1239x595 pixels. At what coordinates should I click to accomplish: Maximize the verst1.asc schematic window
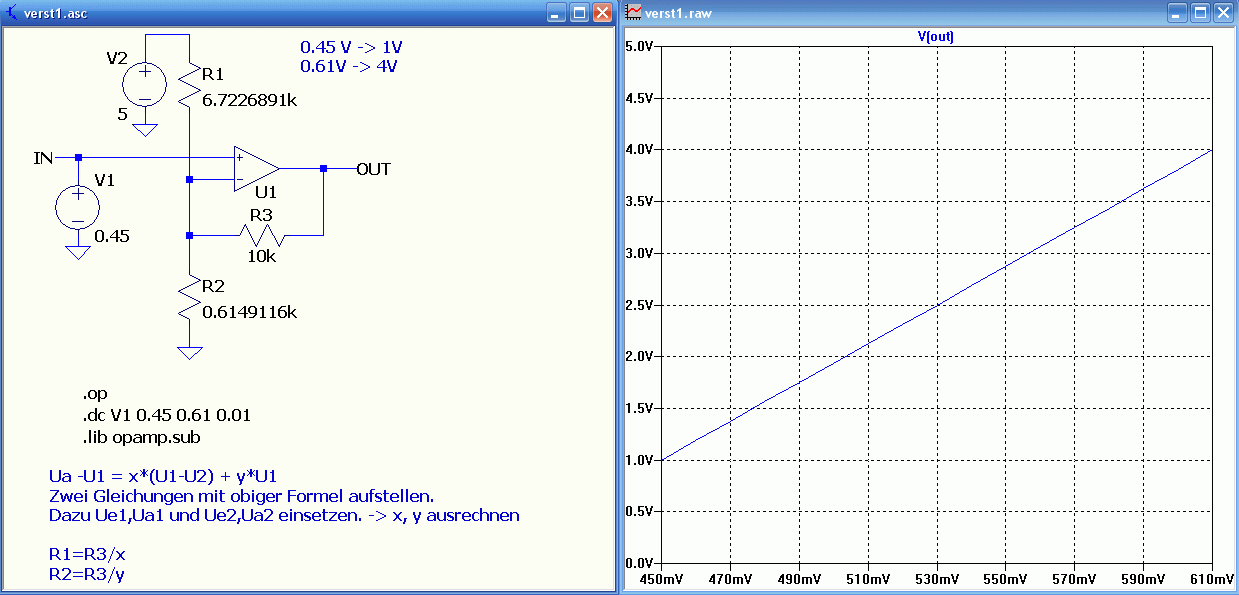pos(580,12)
